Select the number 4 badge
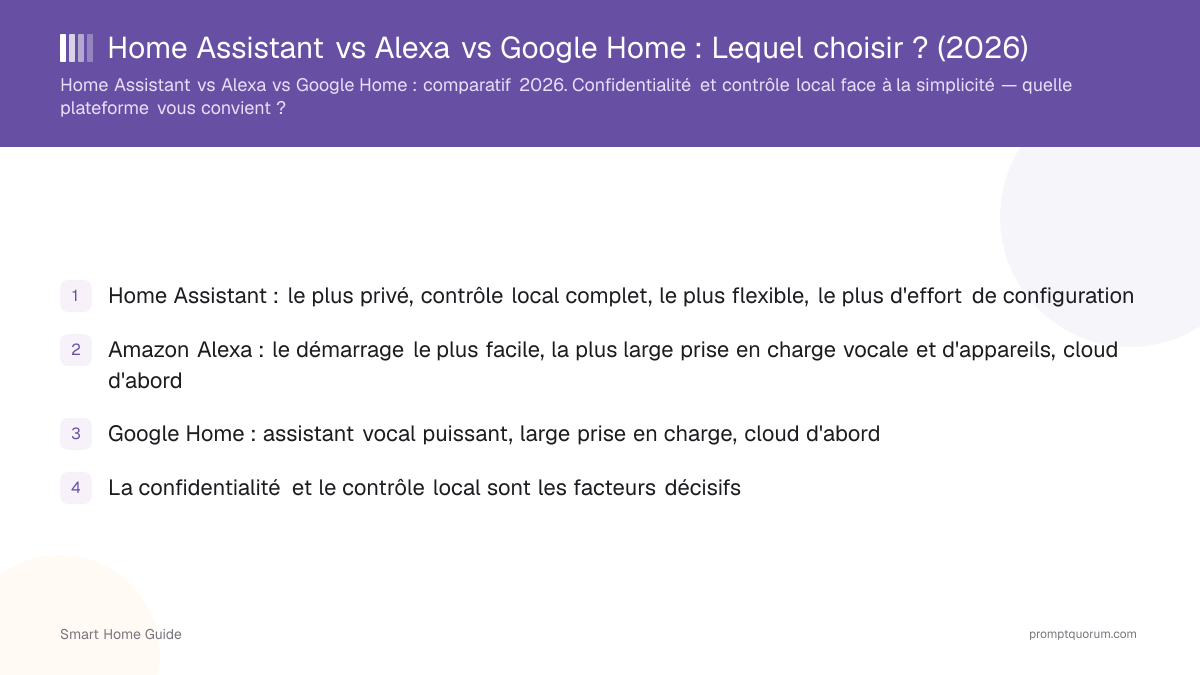The image size is (1200, 675). 76,488
